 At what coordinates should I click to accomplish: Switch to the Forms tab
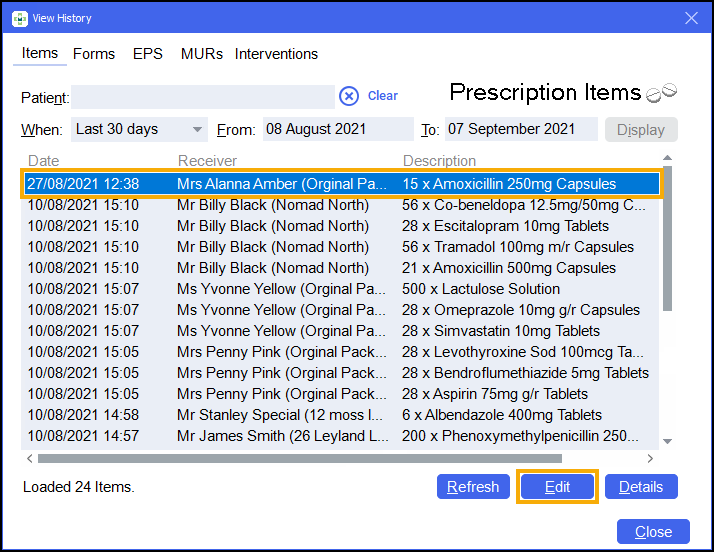pos(94,54)
